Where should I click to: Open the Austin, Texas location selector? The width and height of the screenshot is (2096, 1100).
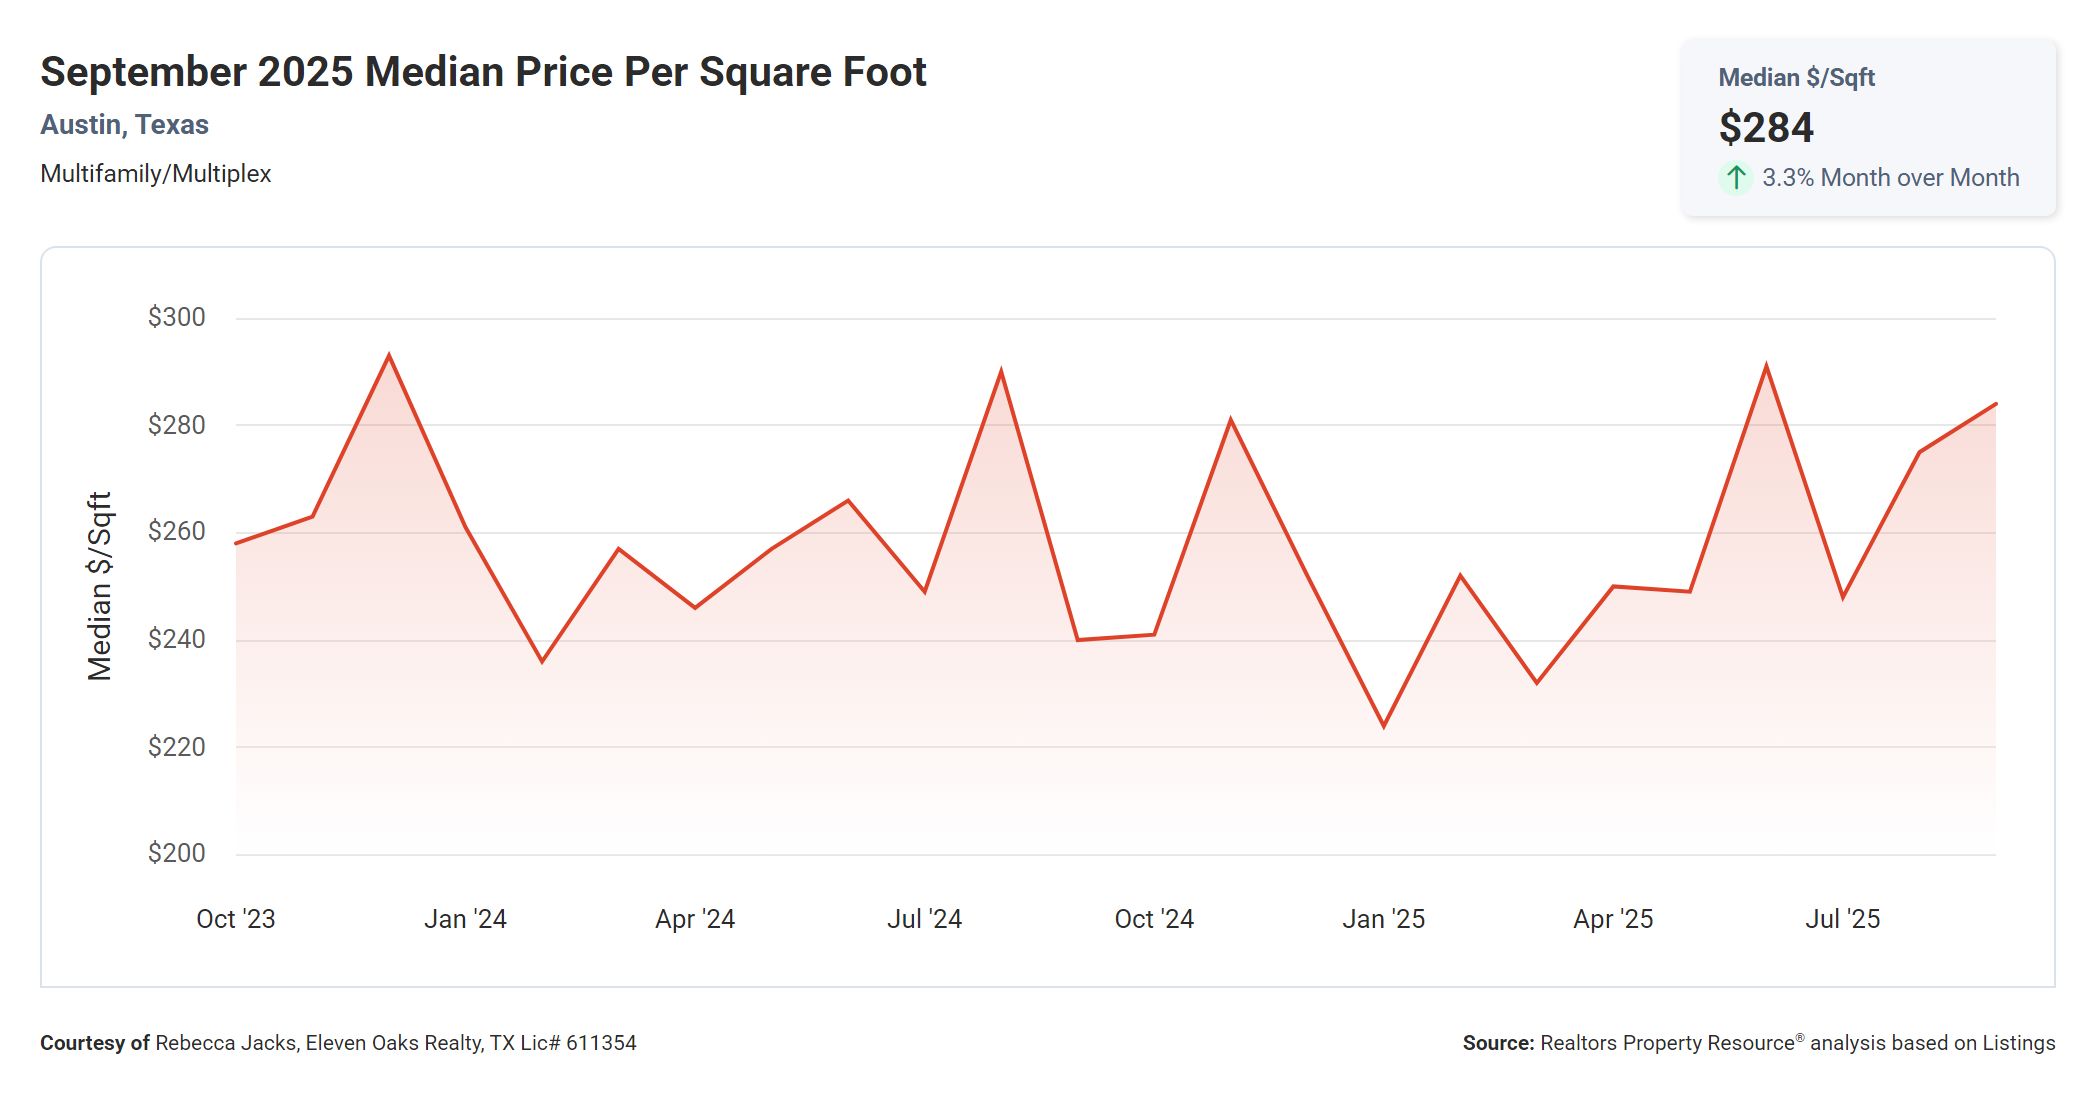pyautogui.click(x=124, y=124)
